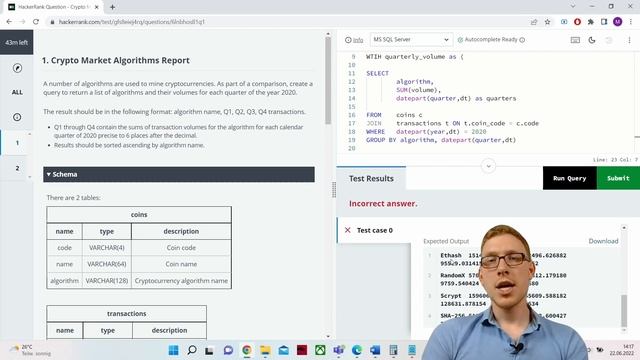Image resolution: width=640 pixels, height=360 pixels.
Task: Close the HackerRank Question tab
Action: (x=96, y=7)
